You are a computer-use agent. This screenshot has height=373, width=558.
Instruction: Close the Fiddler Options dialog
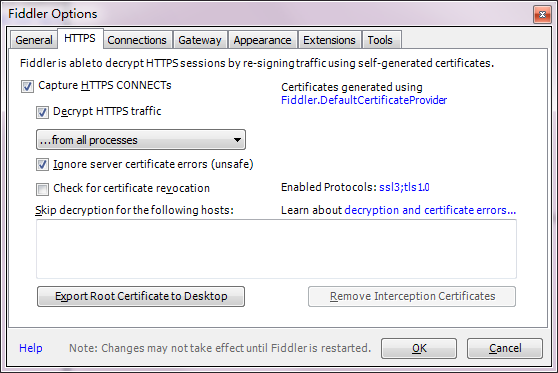click(x=542, y=15)
